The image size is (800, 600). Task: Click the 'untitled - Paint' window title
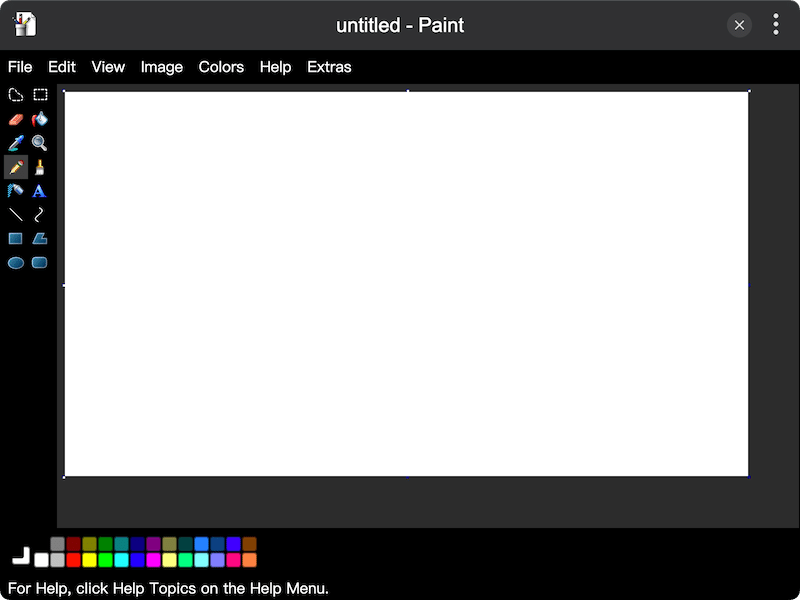coord(400,25)
